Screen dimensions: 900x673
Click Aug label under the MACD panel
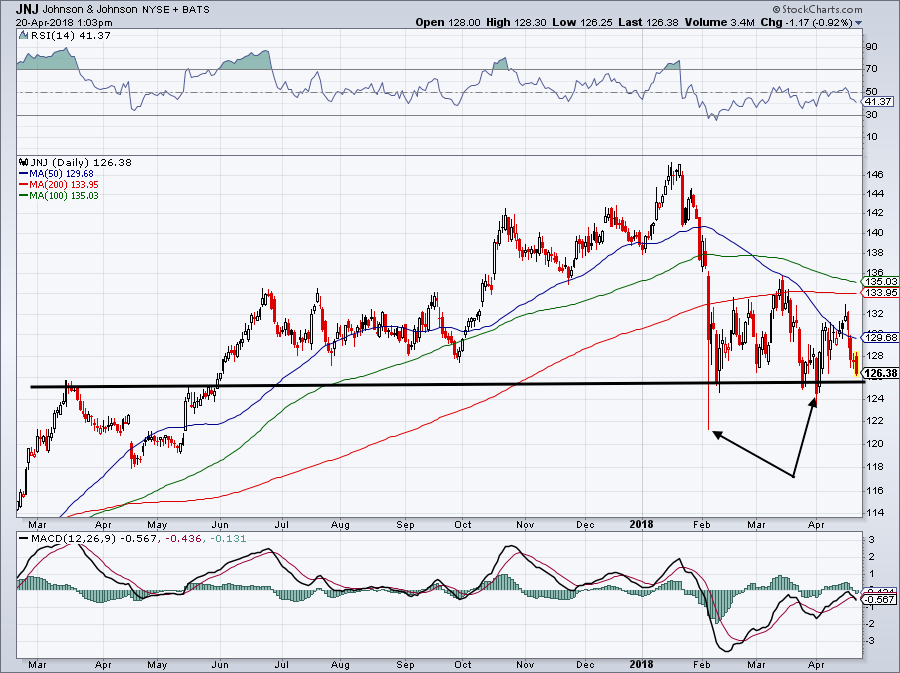[x=340, y=664]
